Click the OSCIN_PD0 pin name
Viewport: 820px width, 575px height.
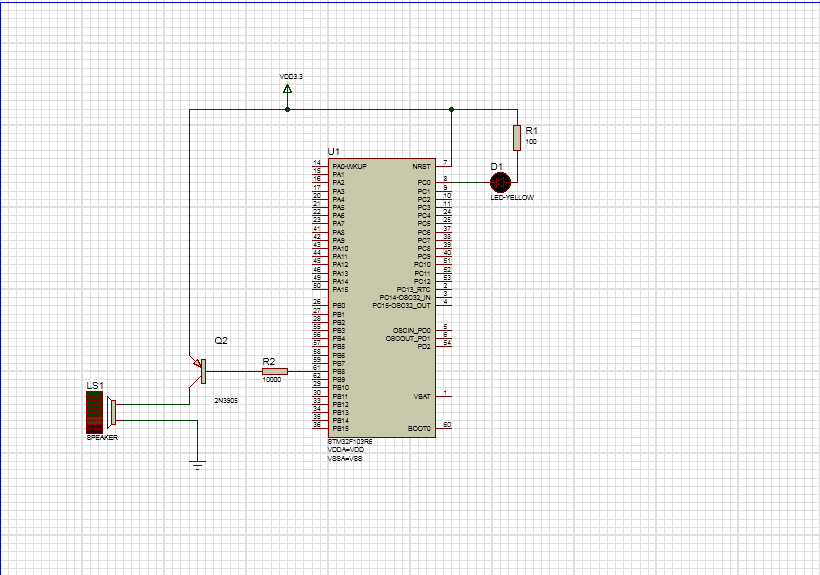[x=412, y=330]
